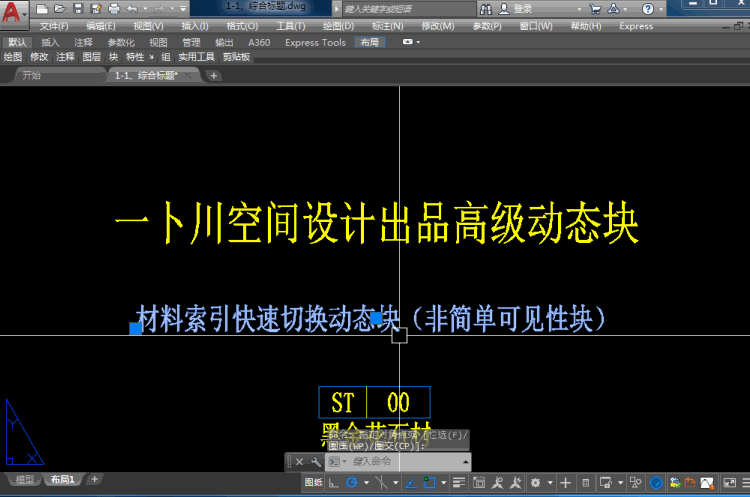This screenshot has width=750, height=497.
Task: Open the 格式(O) menu
Action: (x=242, y=26)
